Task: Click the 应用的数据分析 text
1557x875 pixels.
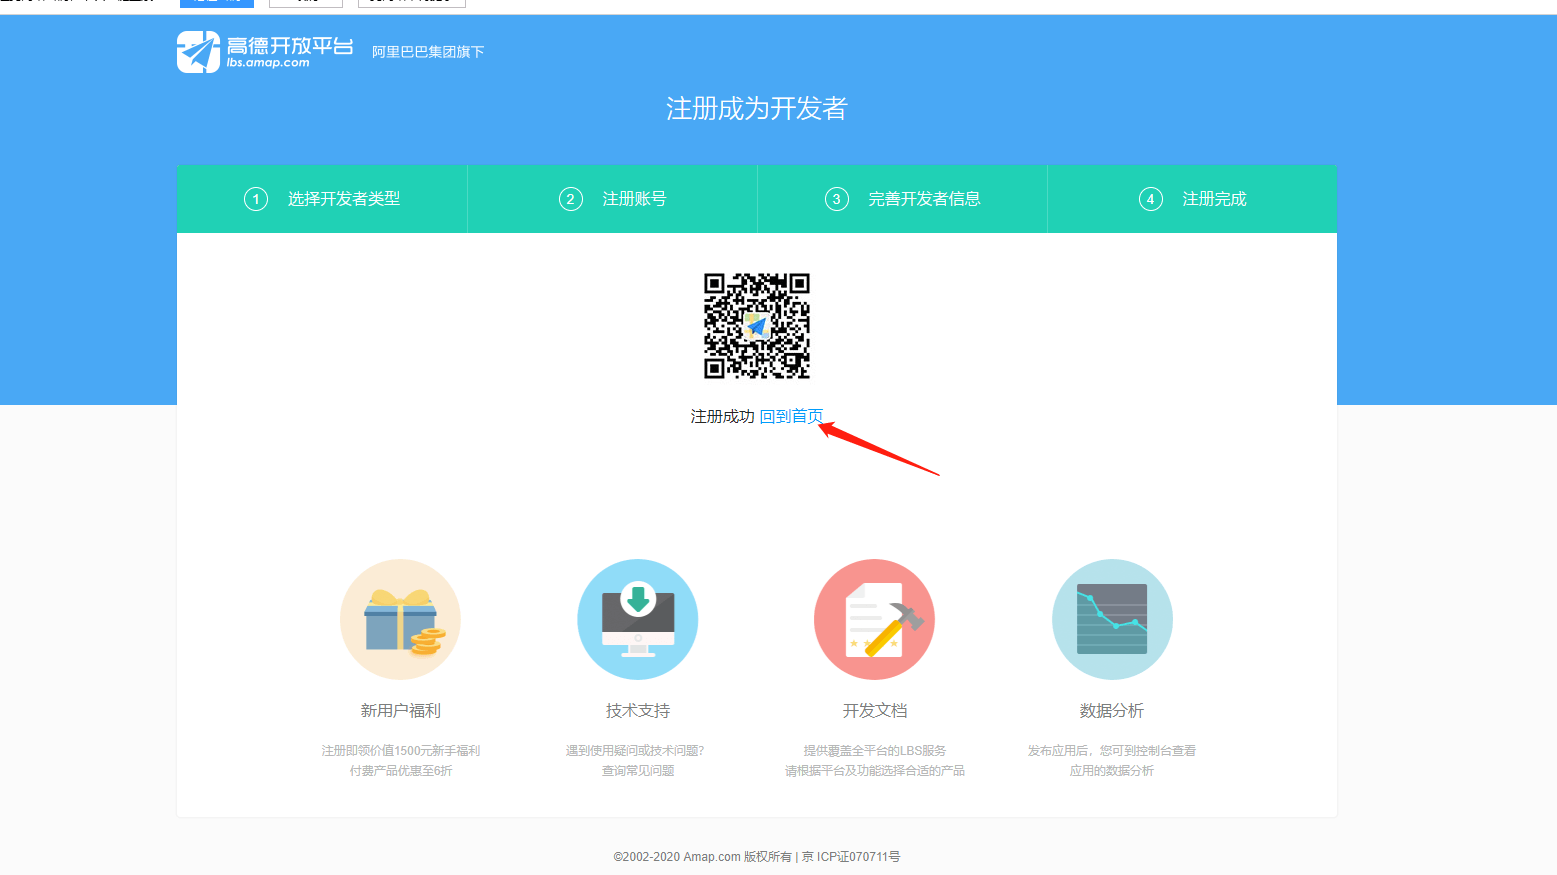Action: tap(1112, 770)
